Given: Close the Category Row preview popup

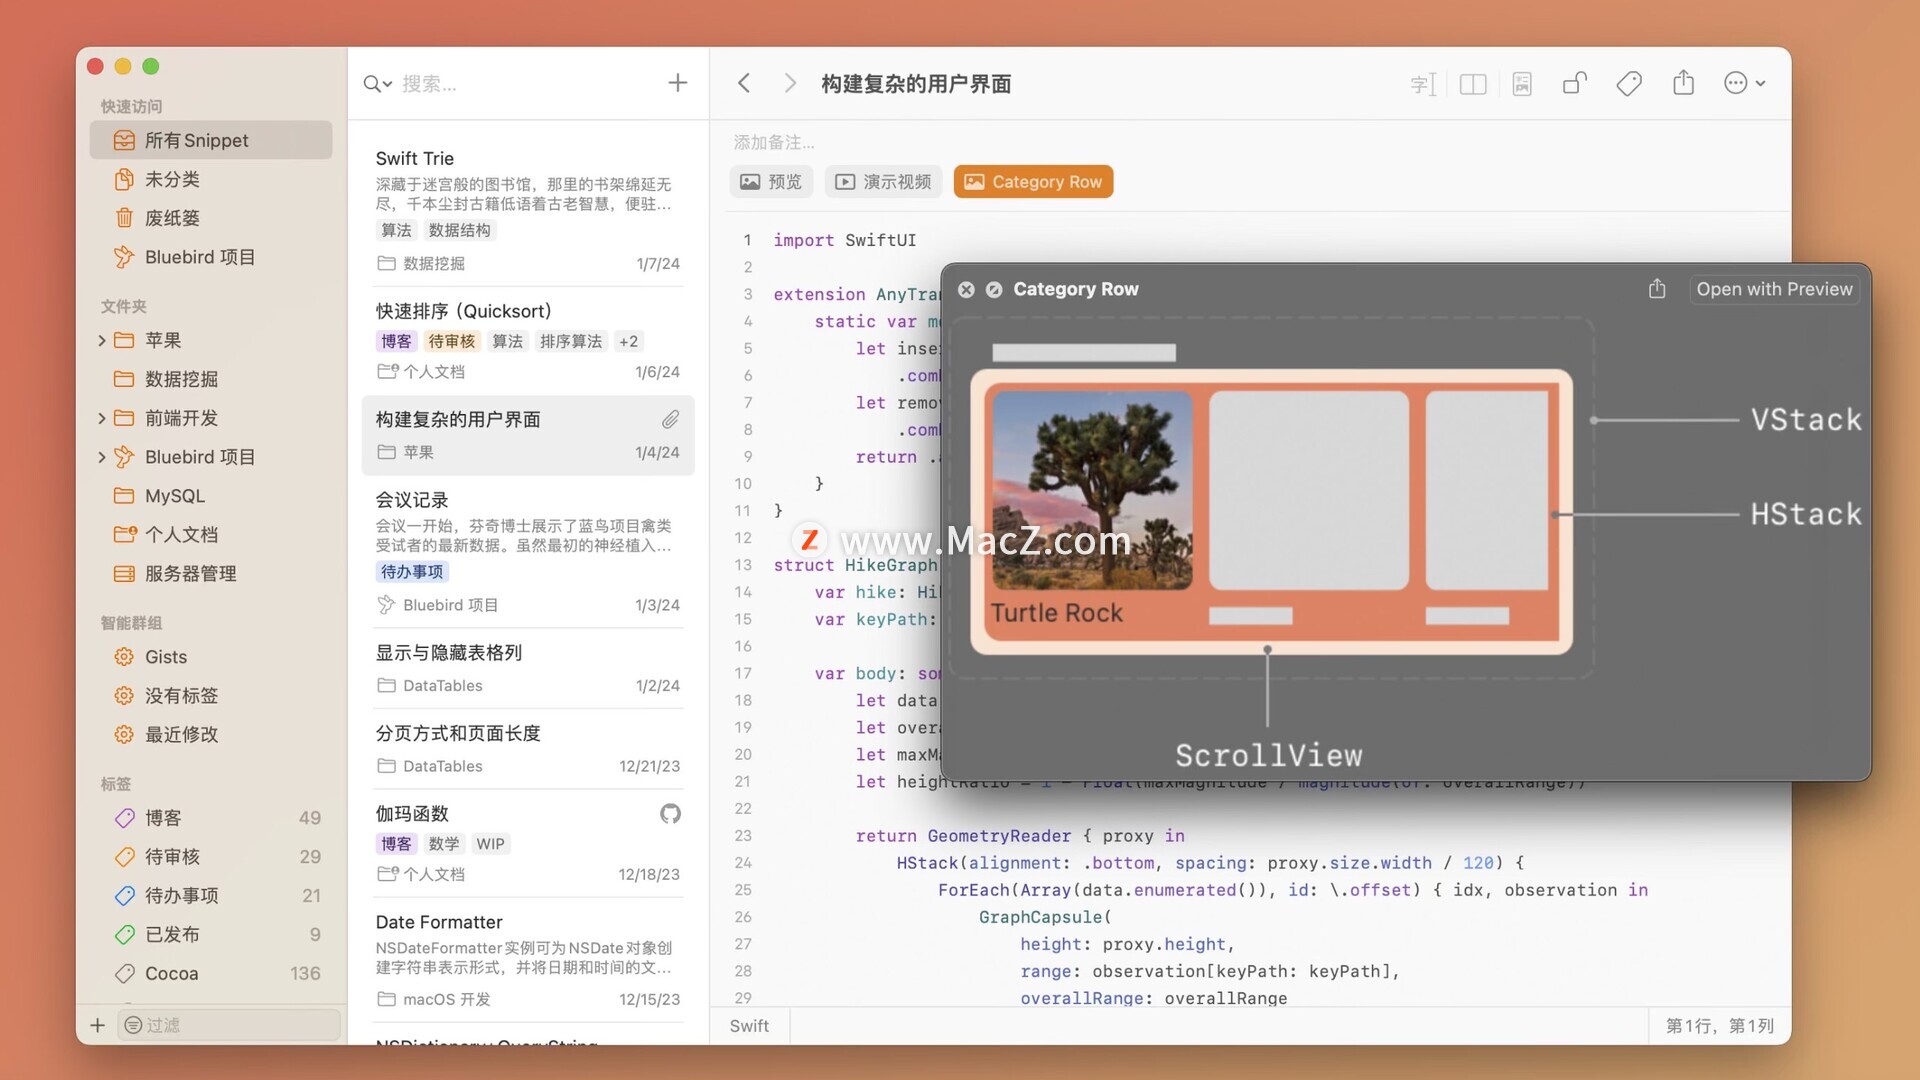Looking at the screenshot, I should pos(966,289).
